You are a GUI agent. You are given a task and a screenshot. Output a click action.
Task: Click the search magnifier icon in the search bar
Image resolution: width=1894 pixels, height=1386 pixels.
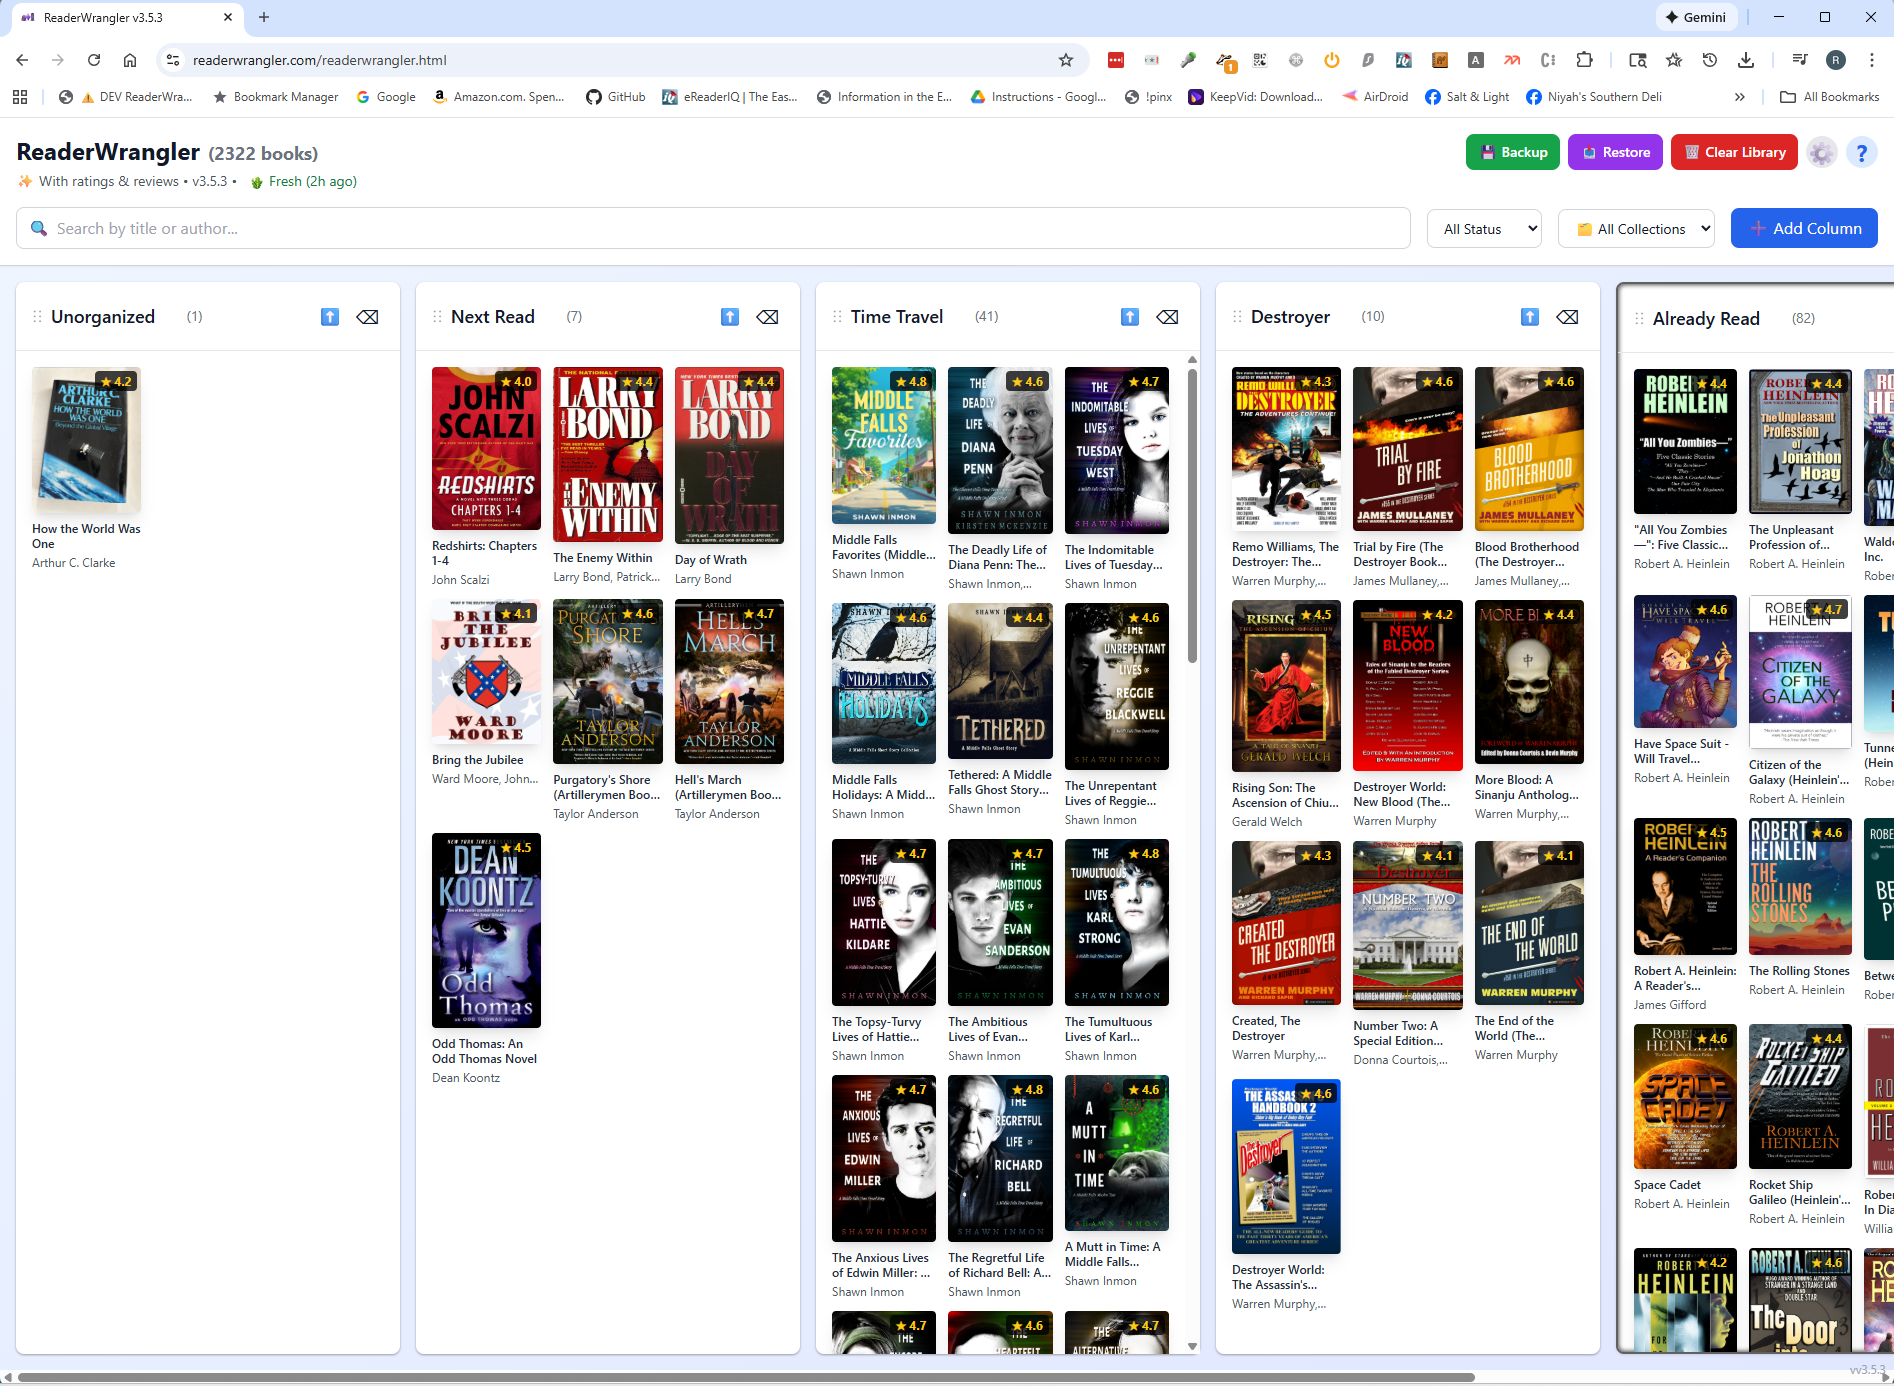[x=39, y=228]
